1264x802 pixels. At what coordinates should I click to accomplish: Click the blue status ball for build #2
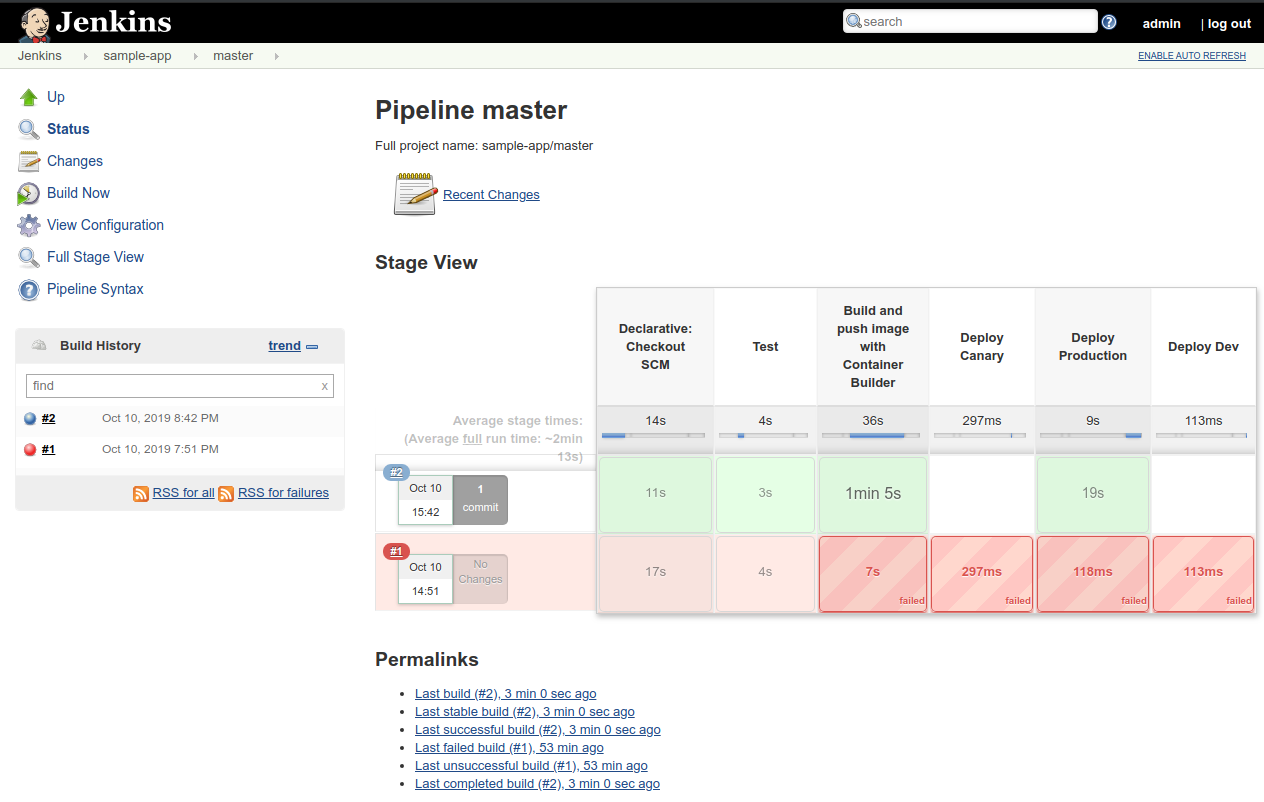[x=30, y=419]
